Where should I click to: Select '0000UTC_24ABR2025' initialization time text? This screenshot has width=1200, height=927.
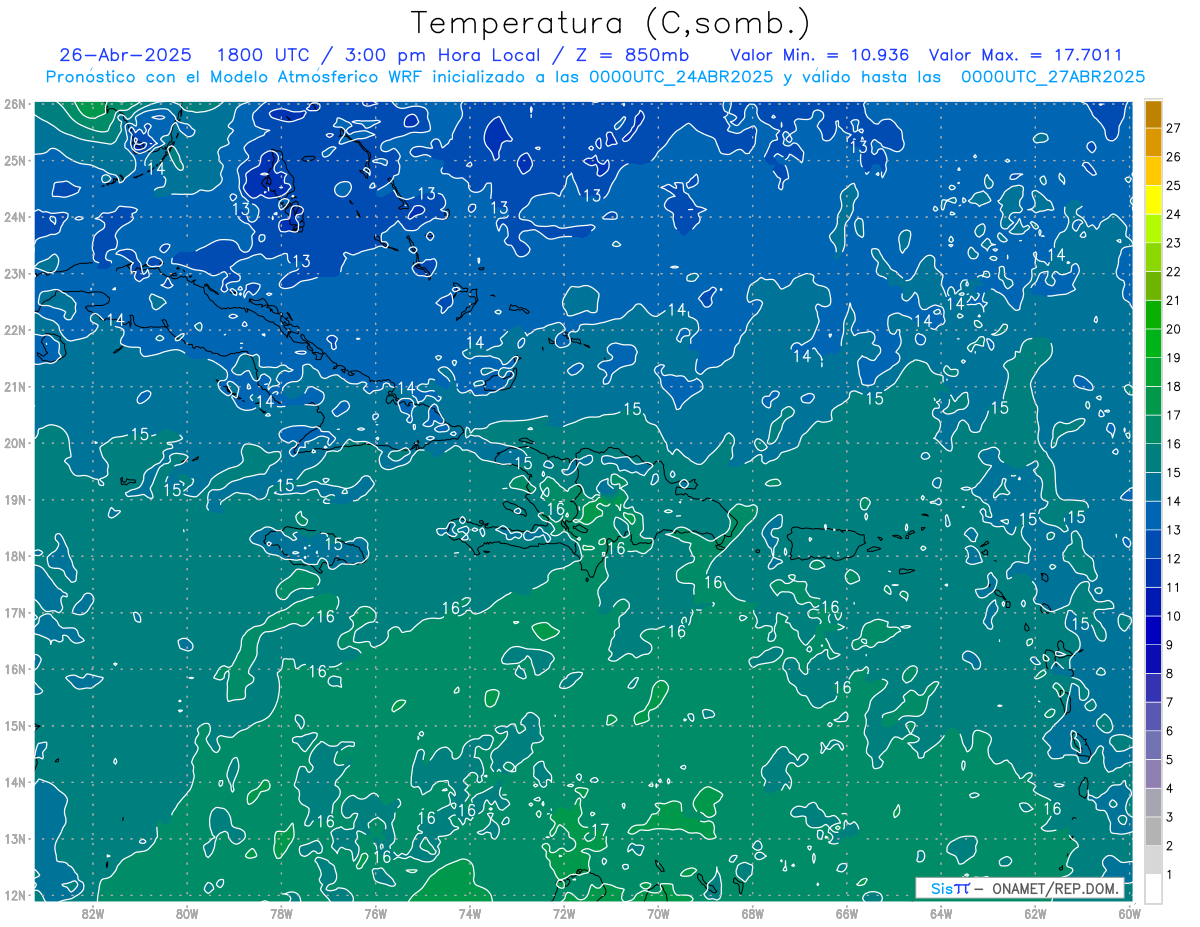click(681, 76)
